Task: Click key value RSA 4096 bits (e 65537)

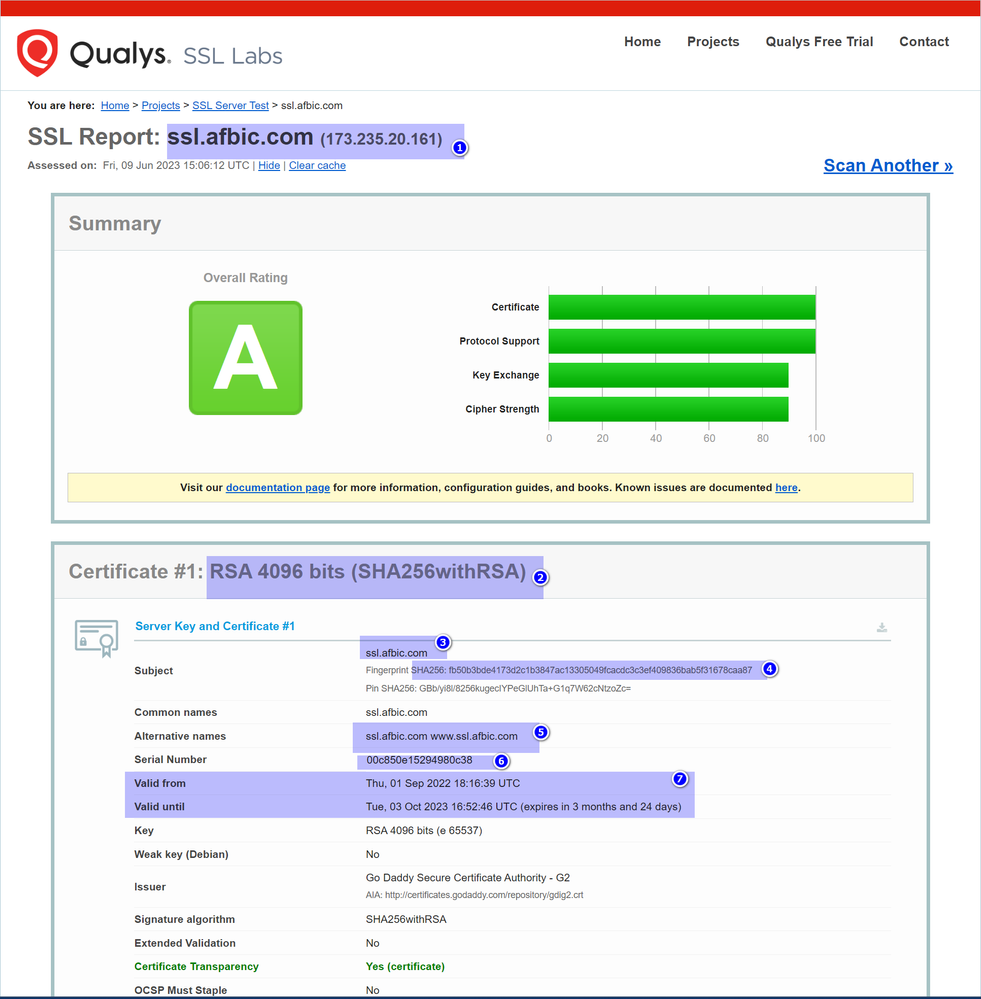Action: pos(424,831)
